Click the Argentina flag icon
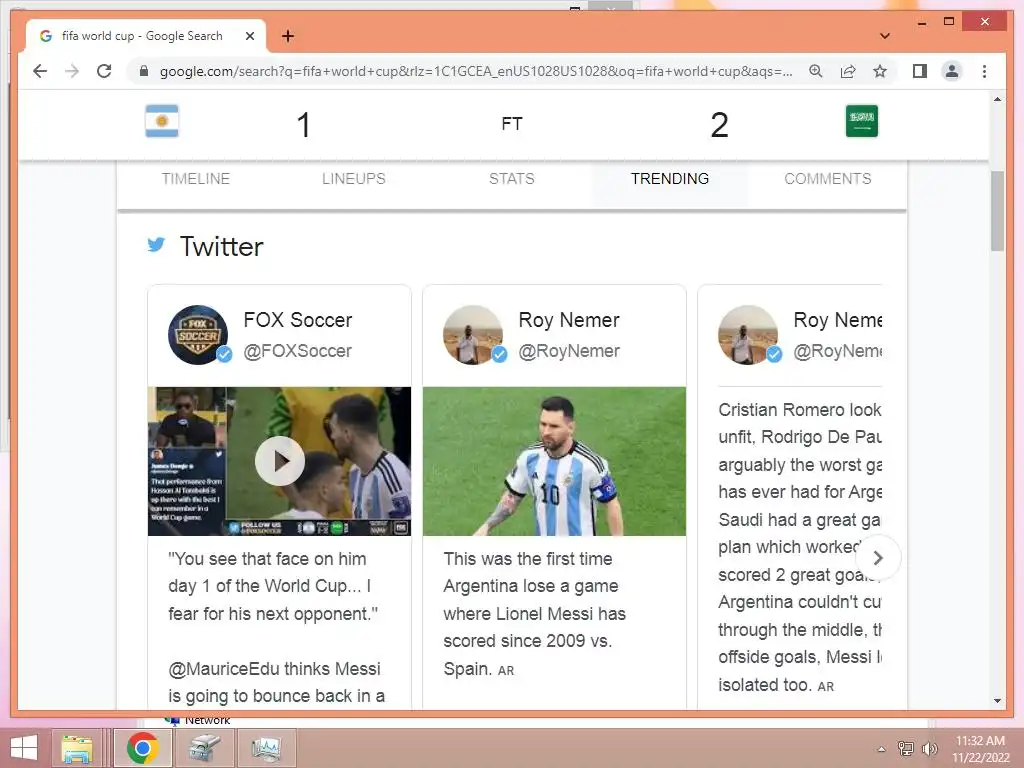The width and height of the screenshot is (1024, 768). coord(162,121)
